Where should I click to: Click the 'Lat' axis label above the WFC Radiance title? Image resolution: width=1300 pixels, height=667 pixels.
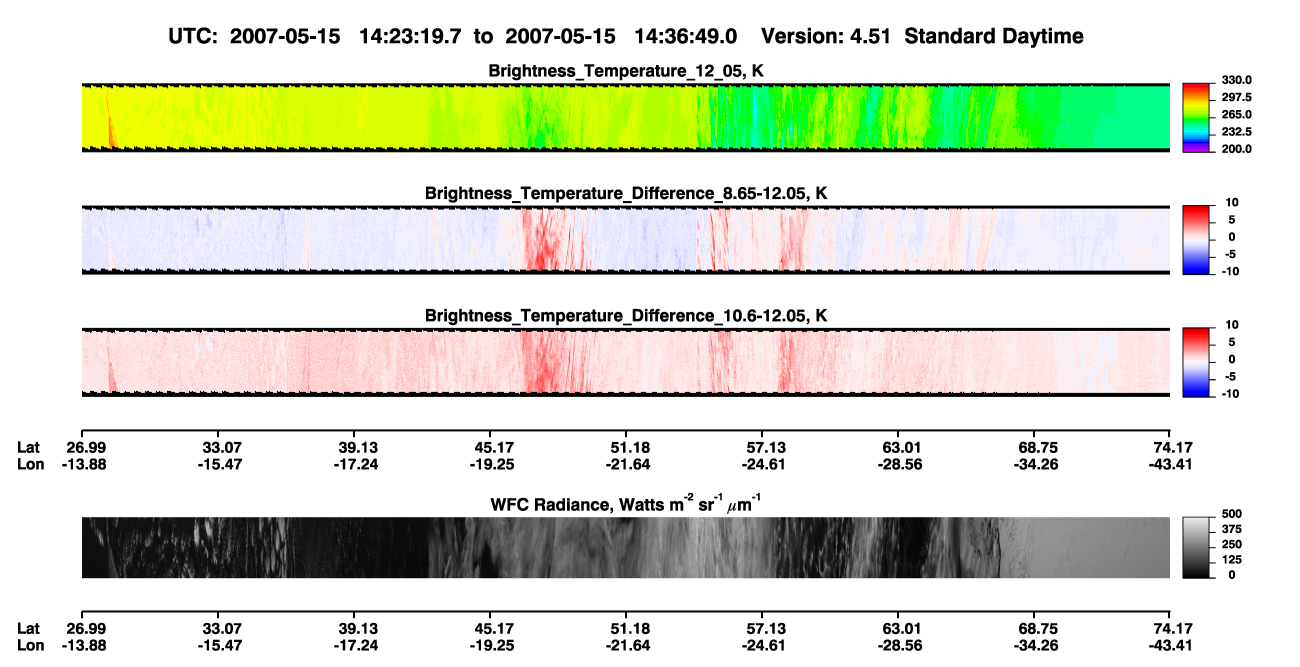(x=29, y=448)
